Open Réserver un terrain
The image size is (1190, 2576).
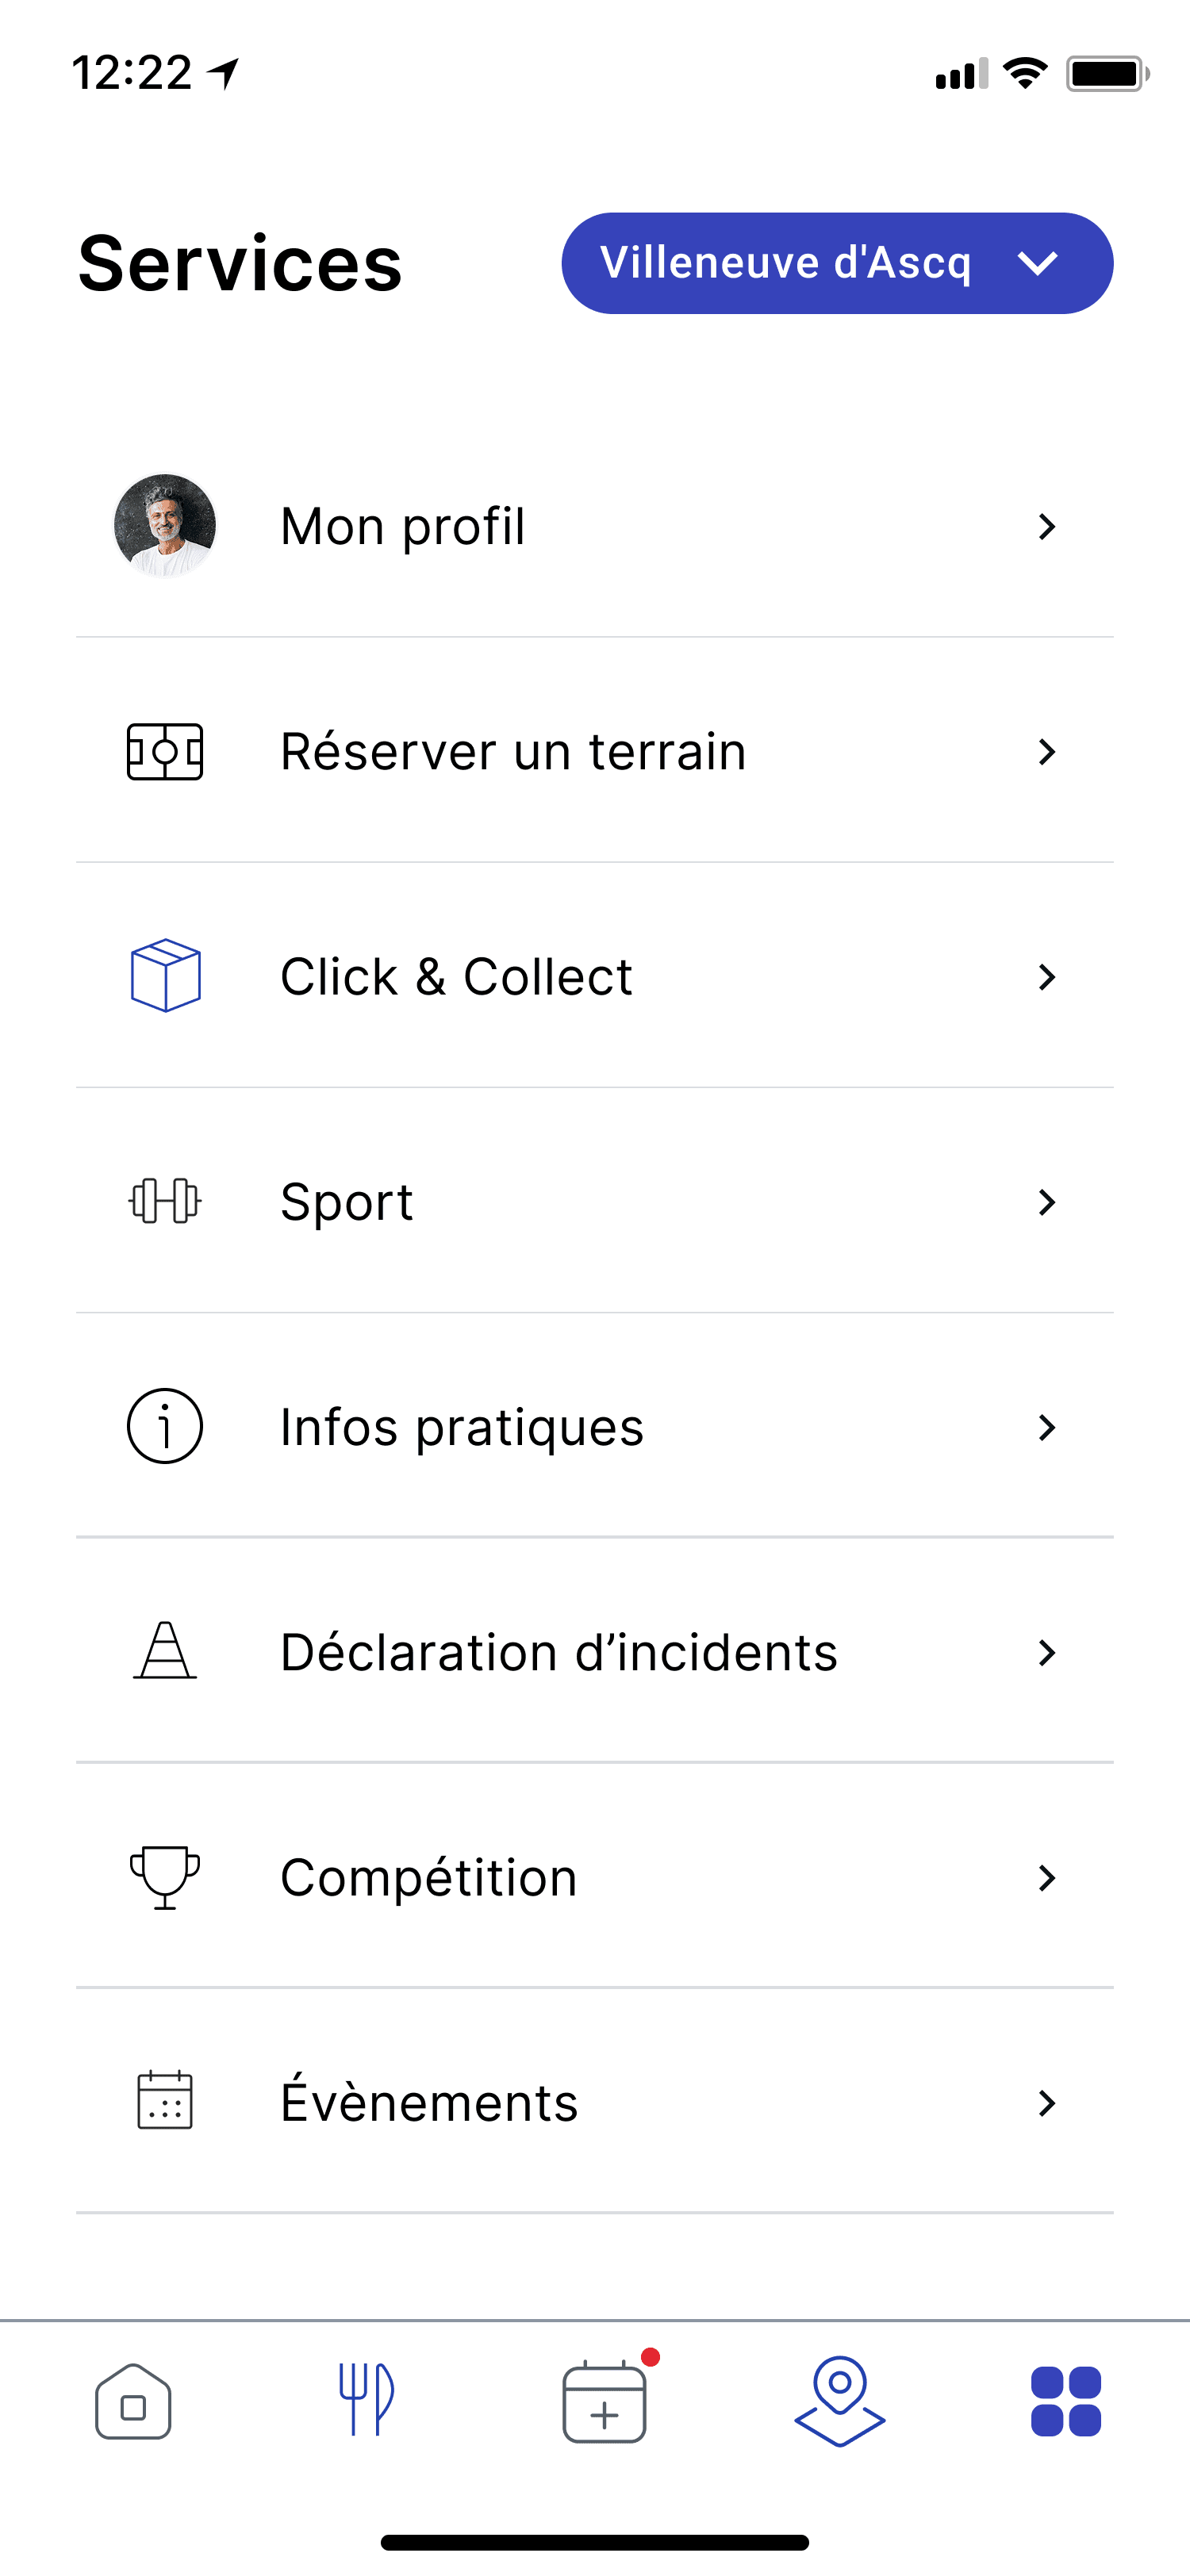(513, 751)
